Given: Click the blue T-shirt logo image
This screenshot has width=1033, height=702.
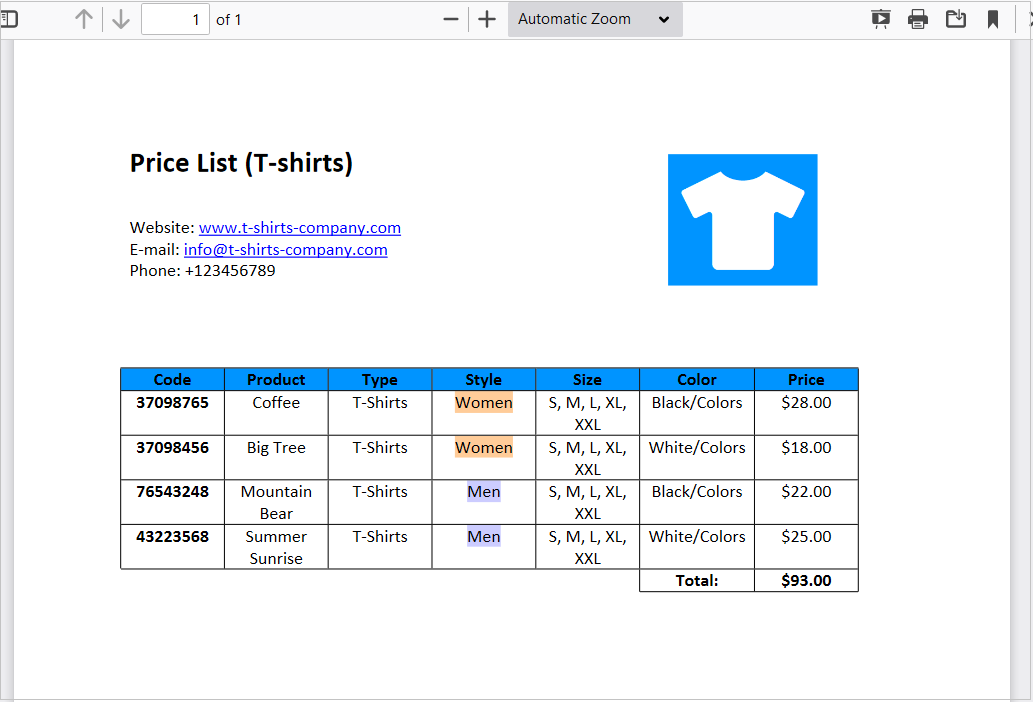Looking at the screenshot, I should (x=742, y=220).
